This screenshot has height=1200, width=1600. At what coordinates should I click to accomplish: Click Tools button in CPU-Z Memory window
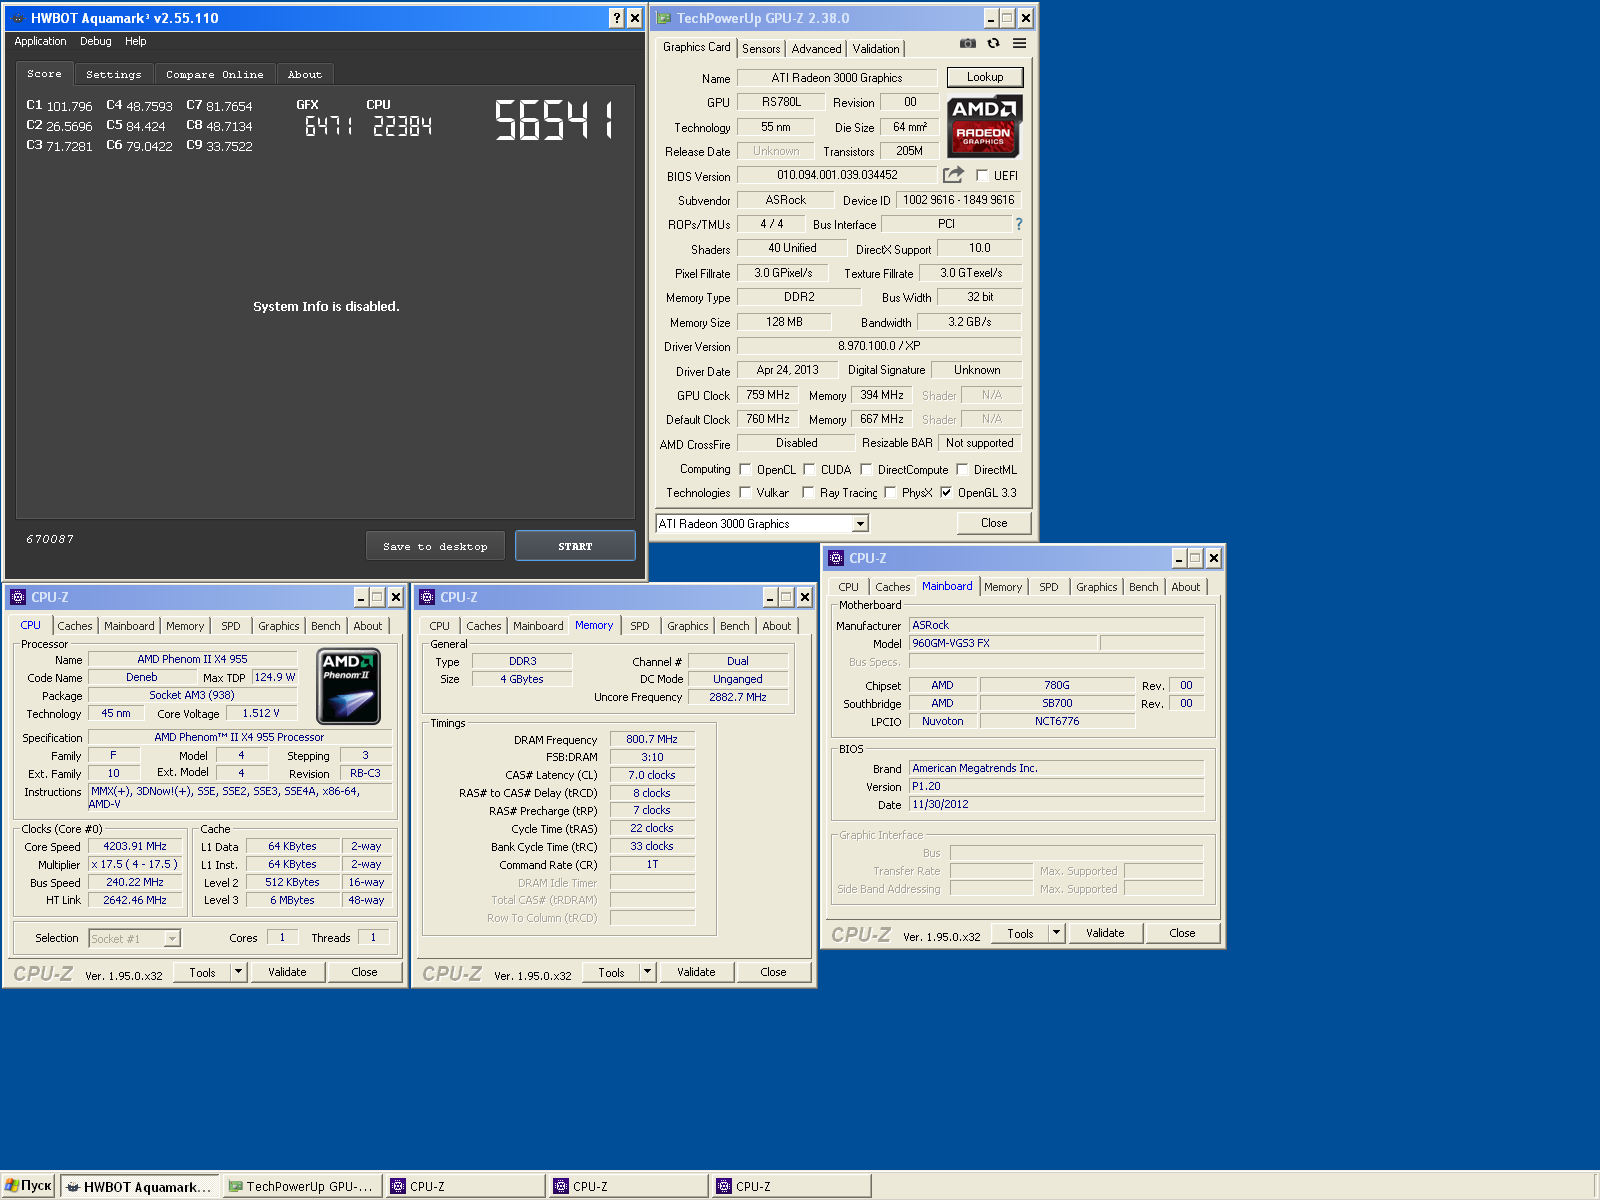coord(611,972)
